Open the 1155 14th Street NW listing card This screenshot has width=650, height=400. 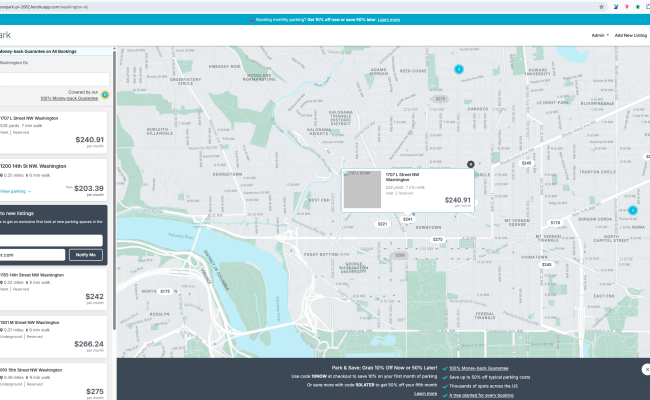click(53, 289)
